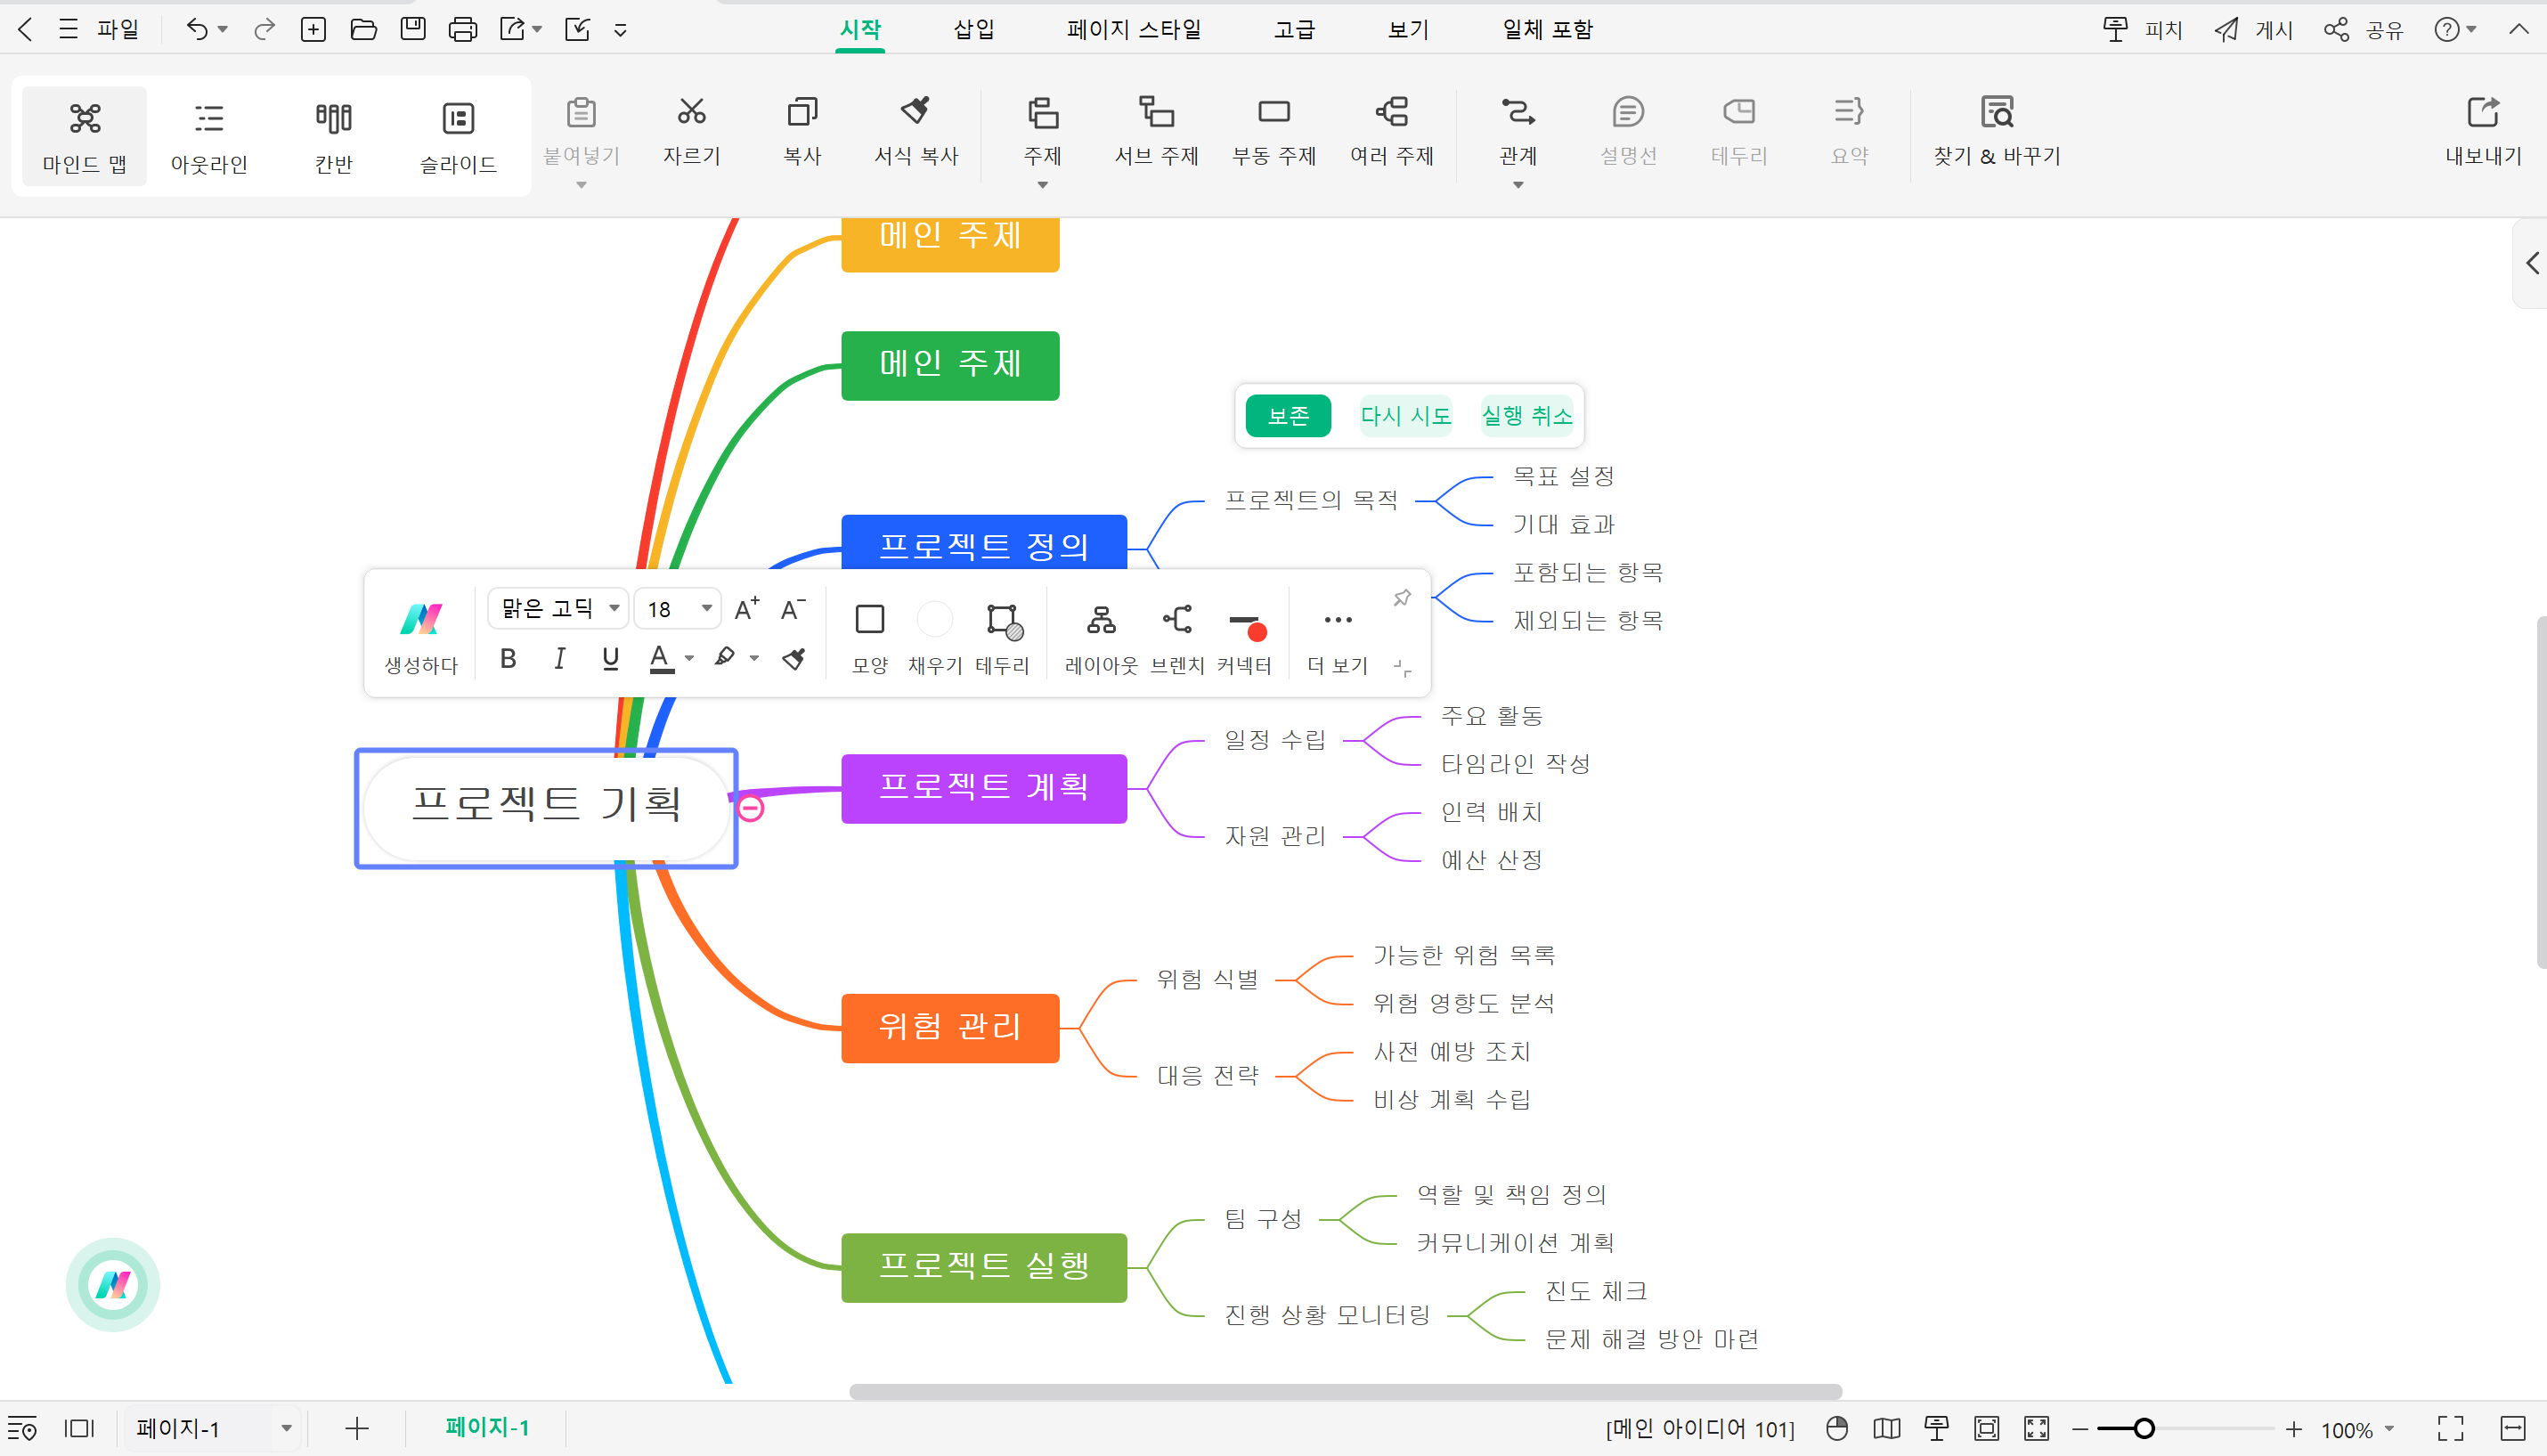Image resolution: width=2547 pixels, height=1456 pixels.
Task: Pin the floating toolbar
Action: [1402, 597]
